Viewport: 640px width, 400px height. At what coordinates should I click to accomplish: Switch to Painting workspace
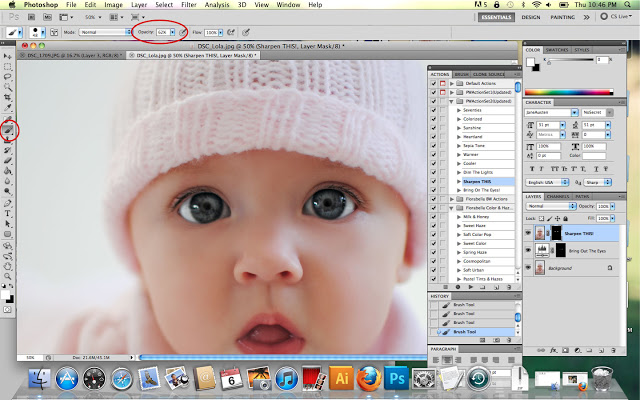coord(562,17)
